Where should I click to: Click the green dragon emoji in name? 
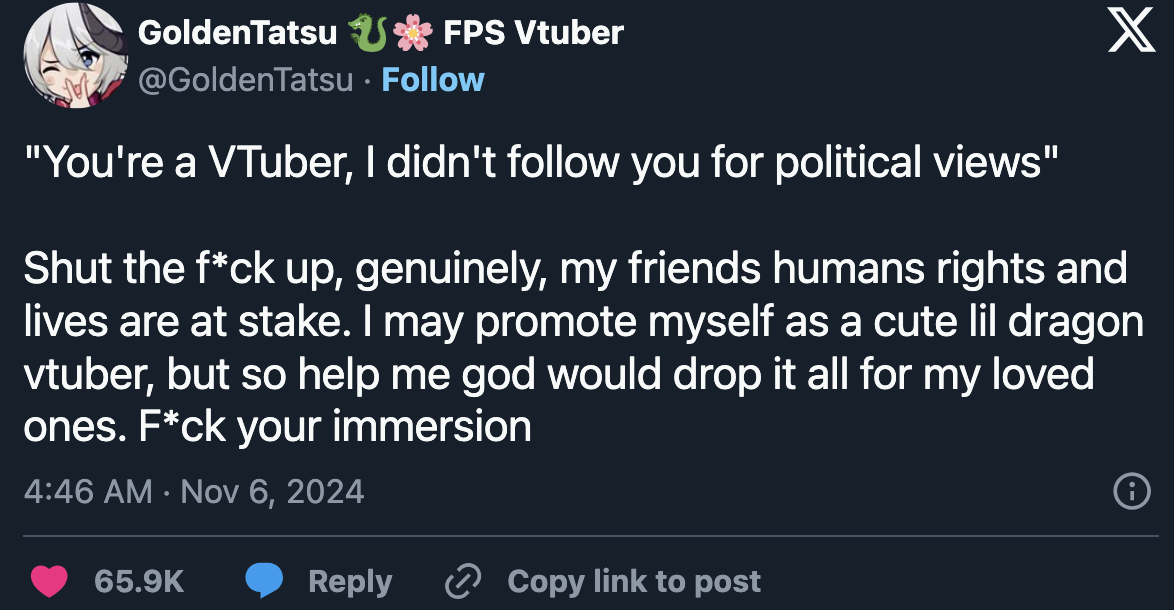368,33
